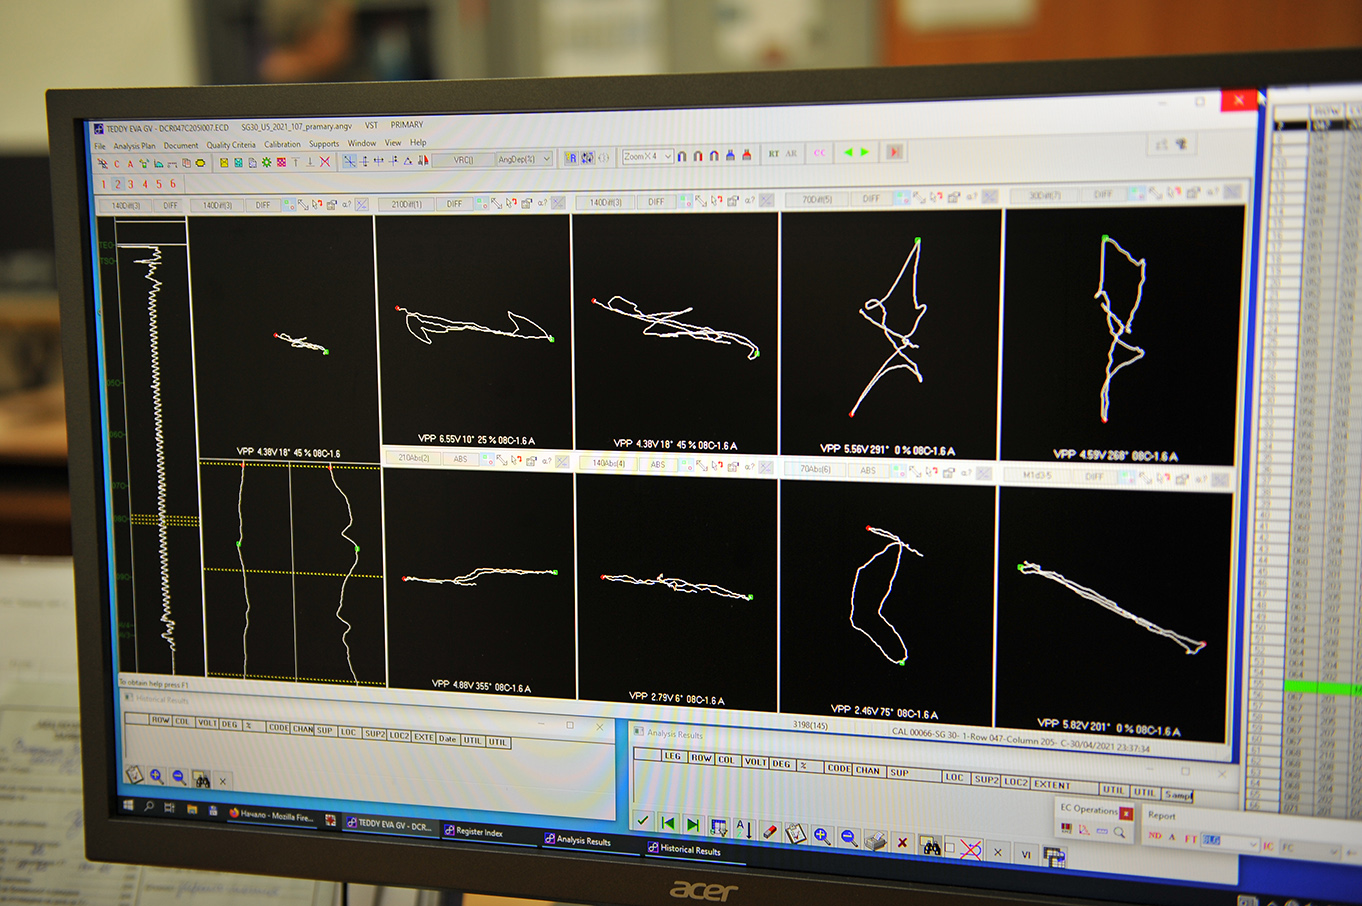Click the zoom in icon in Historical Results
This screenshot has width=1362, height=906.
pos(157,776)
